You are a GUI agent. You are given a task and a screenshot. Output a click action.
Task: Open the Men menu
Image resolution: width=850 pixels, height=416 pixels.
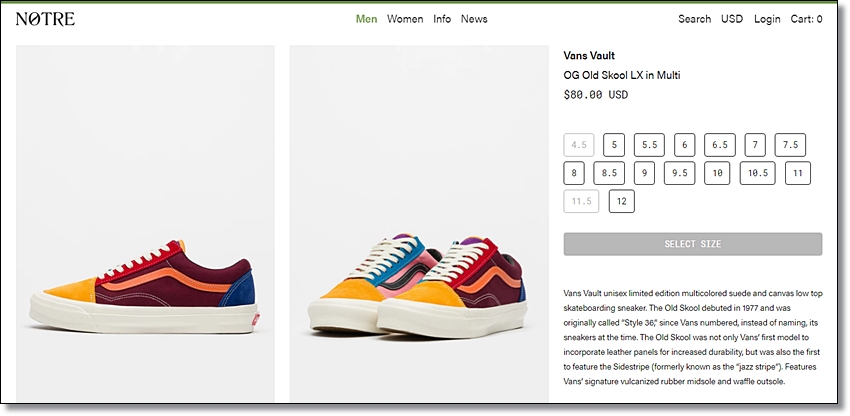pos(366,19)
